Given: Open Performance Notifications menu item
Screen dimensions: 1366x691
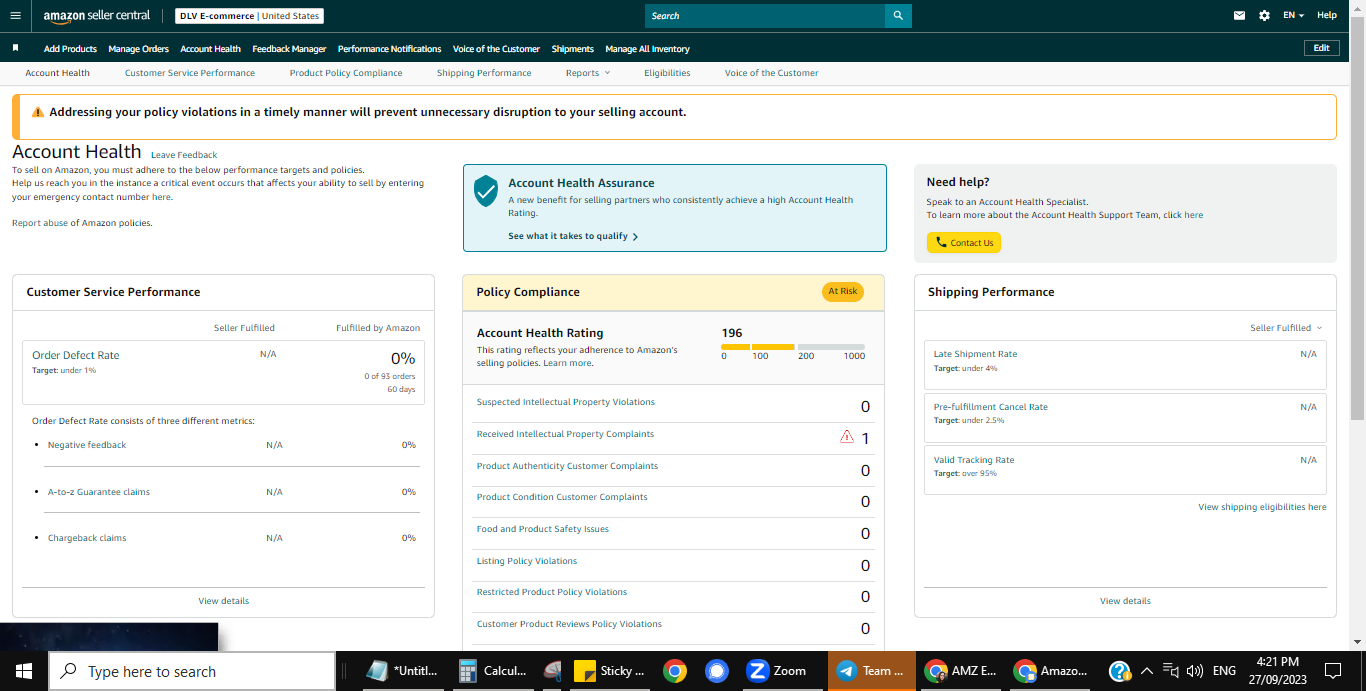Looking at the screenshot, I should tap(389, 49).
